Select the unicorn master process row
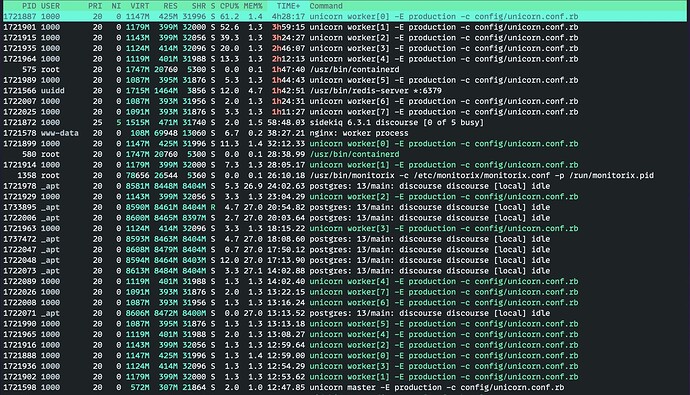Viewport: 690px width, 395px height. pyautogui.click(x=345, y=388)
